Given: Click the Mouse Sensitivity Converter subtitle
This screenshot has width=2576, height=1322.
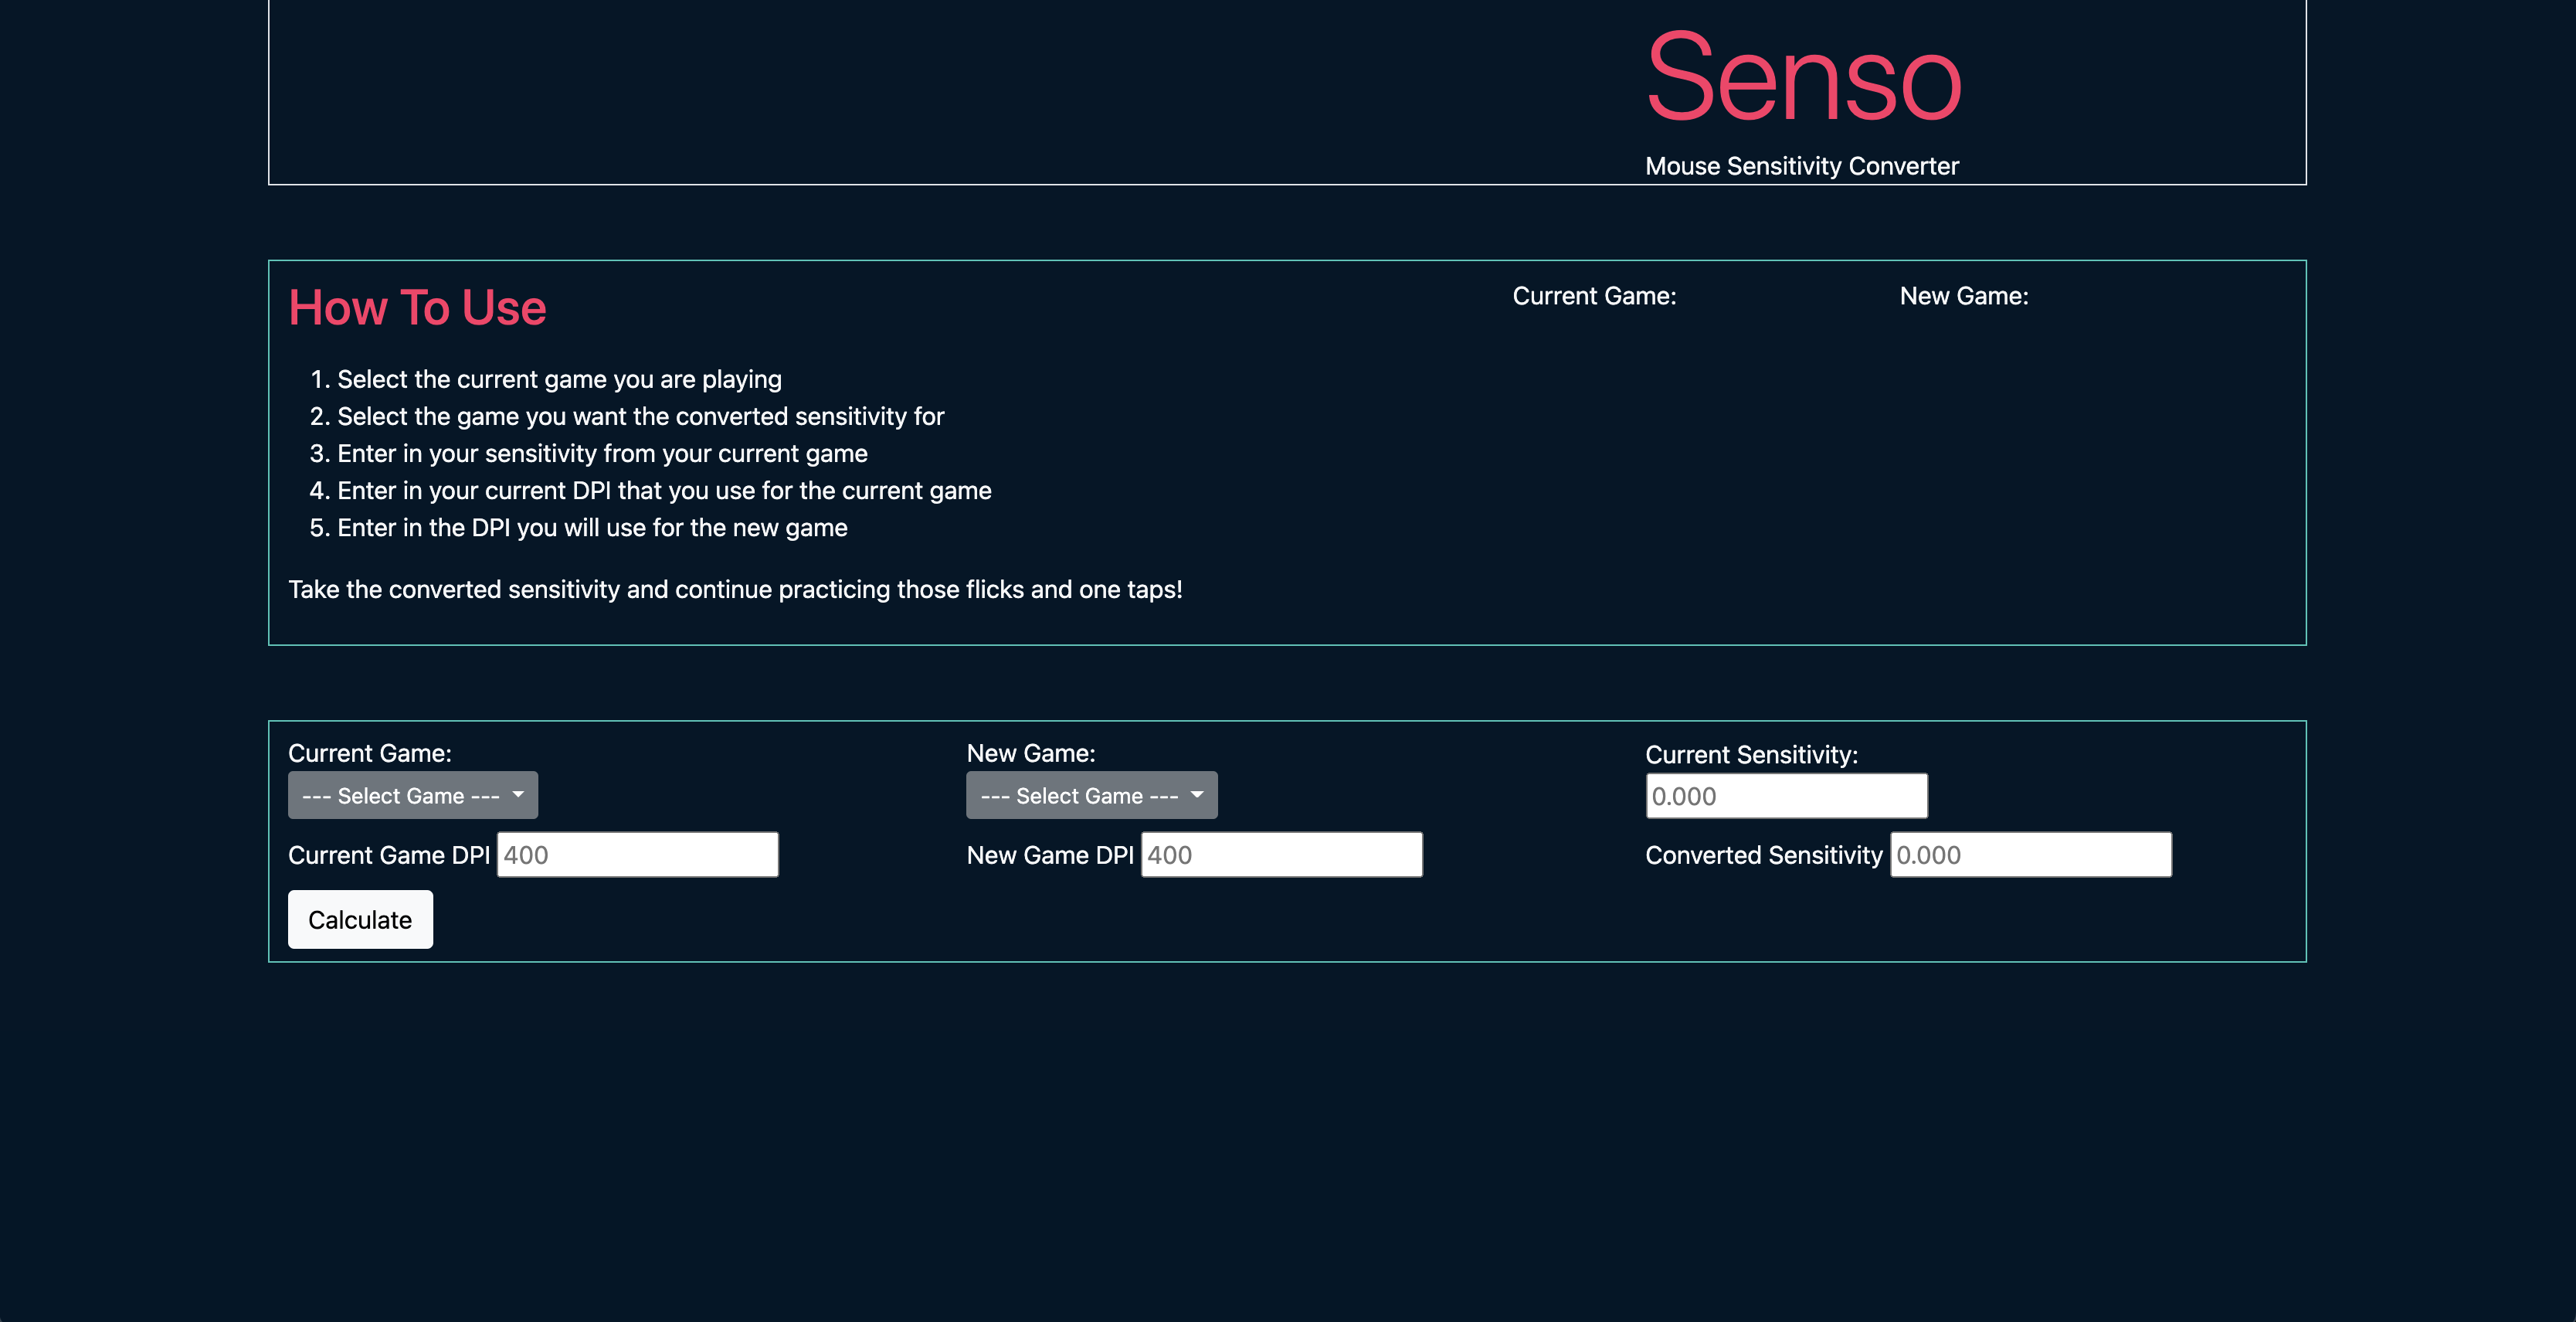Looking at the screenshot, I should point(1801,166).
